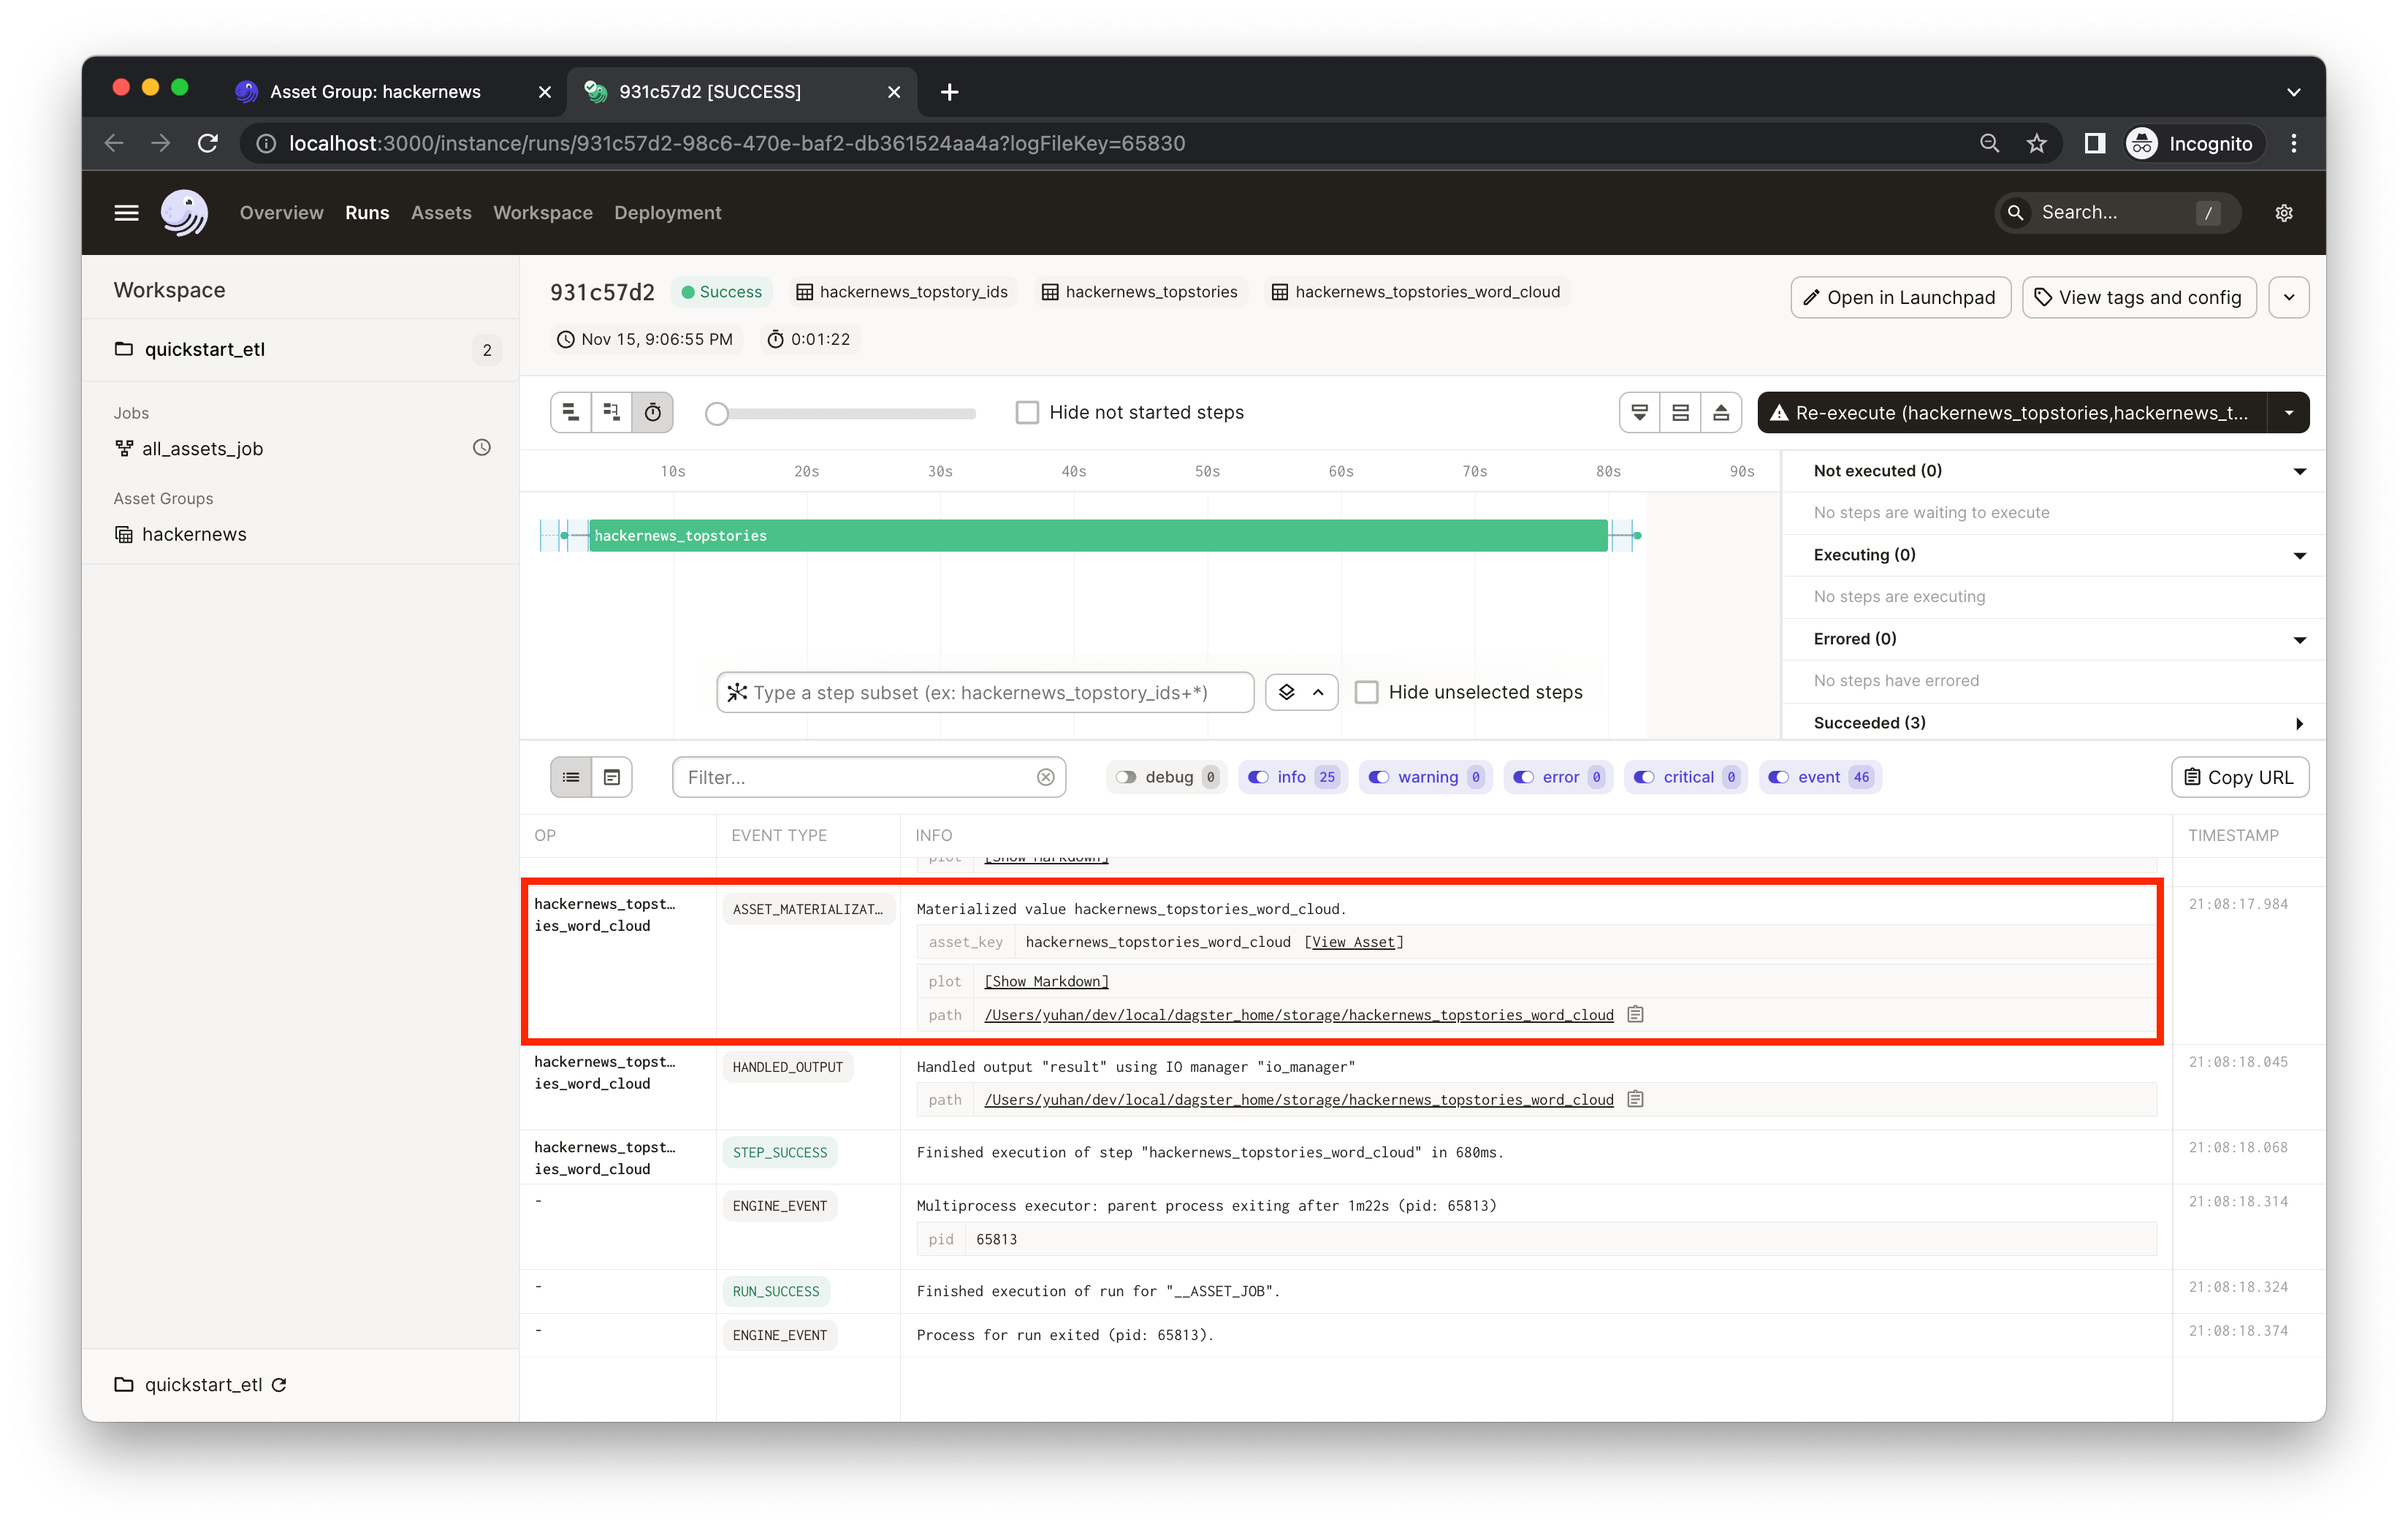Copy the materialization path via its clipboard icon
The image size is (2408, 1530).
tap(1636, 1014)
